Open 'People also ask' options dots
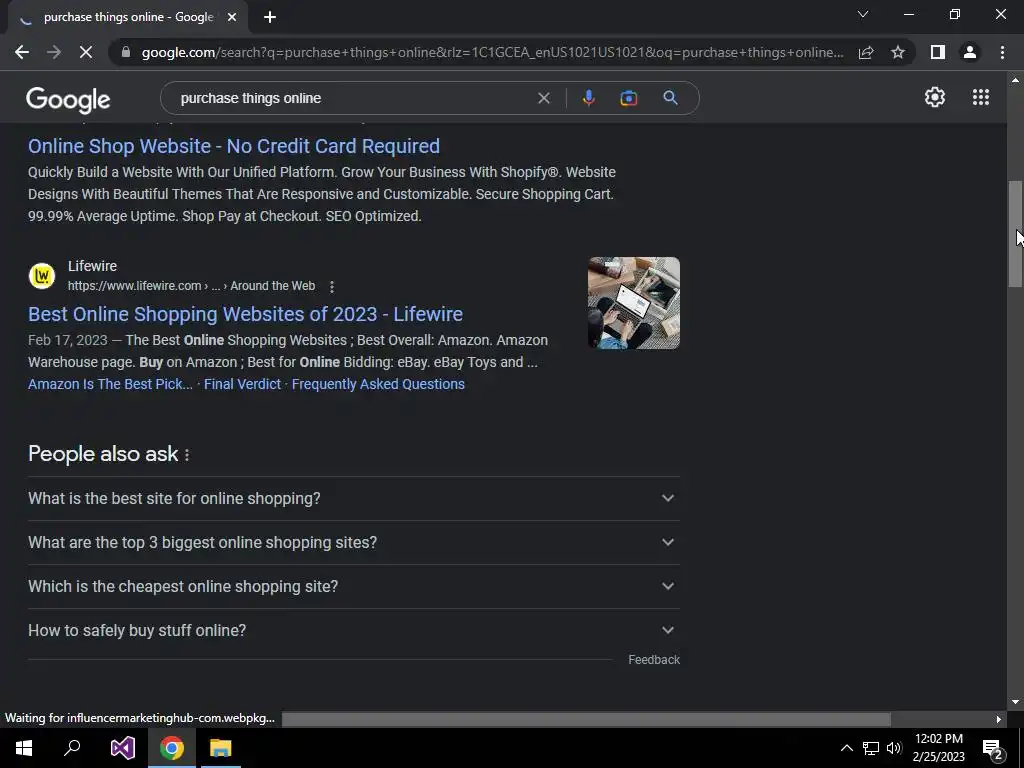This screenshot has width=1024, height=768. pos(187,455)
